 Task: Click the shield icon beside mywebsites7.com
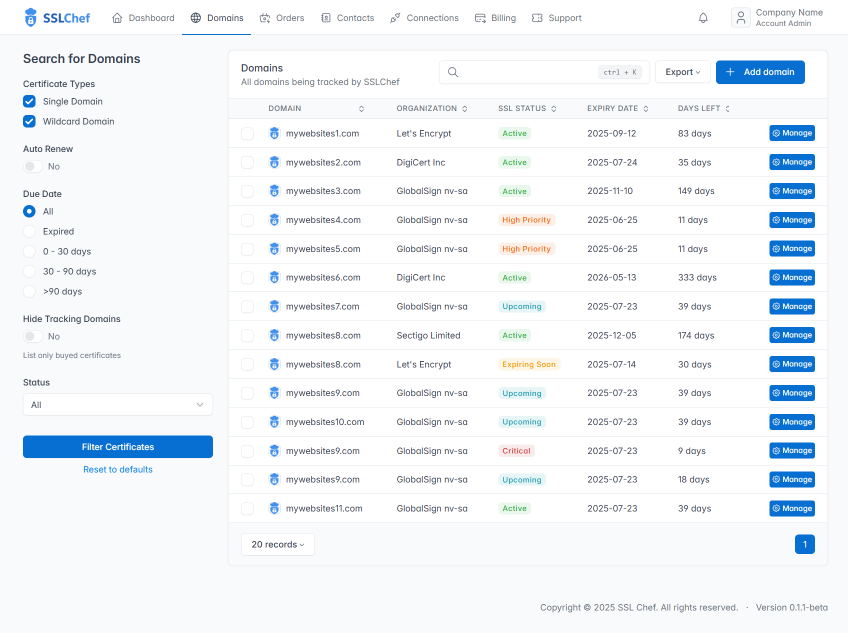[x=274, y=306]
